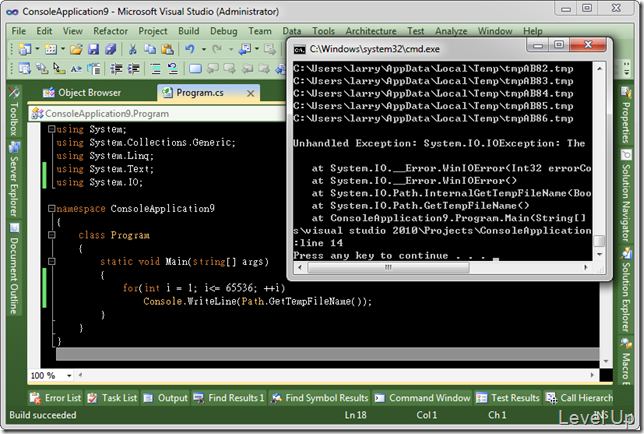The height and width of the screenshot is (434, 644).
Task: Open Add New Item dropdown arrow
Action: tap(63, 49)
